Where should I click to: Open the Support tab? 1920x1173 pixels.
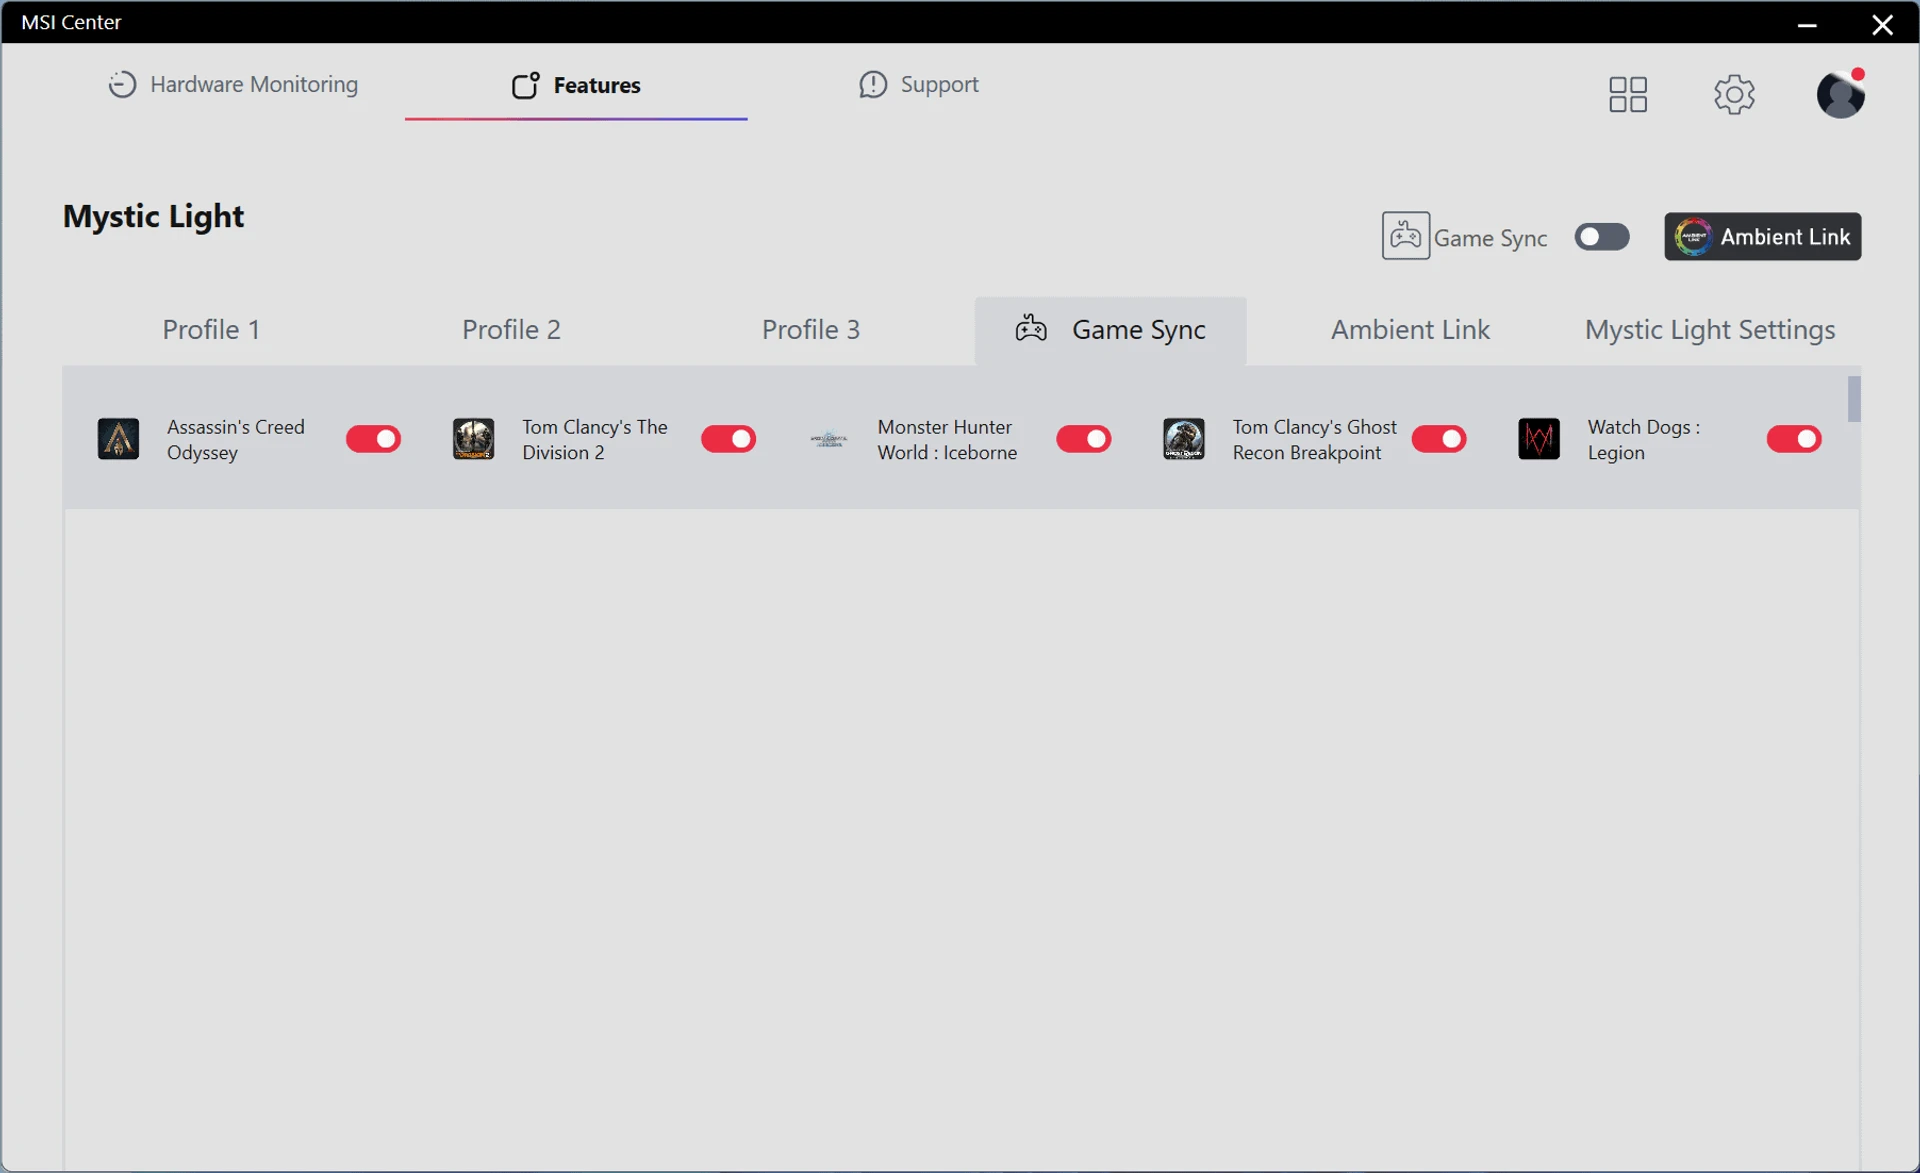pyautogui.click(x=918, y=84)
